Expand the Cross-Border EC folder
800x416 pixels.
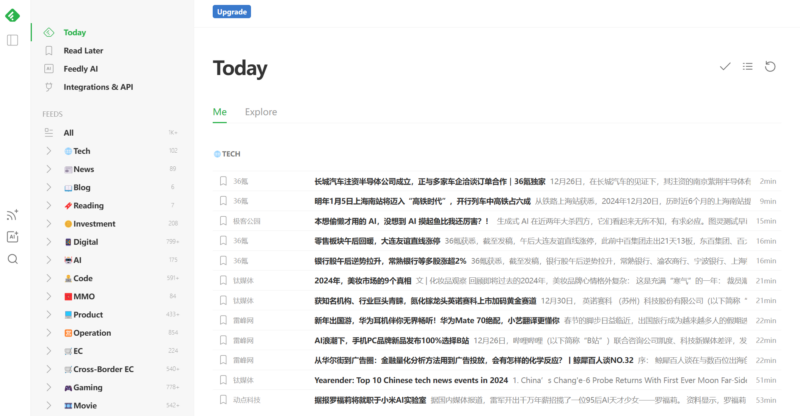click(48, 369)
